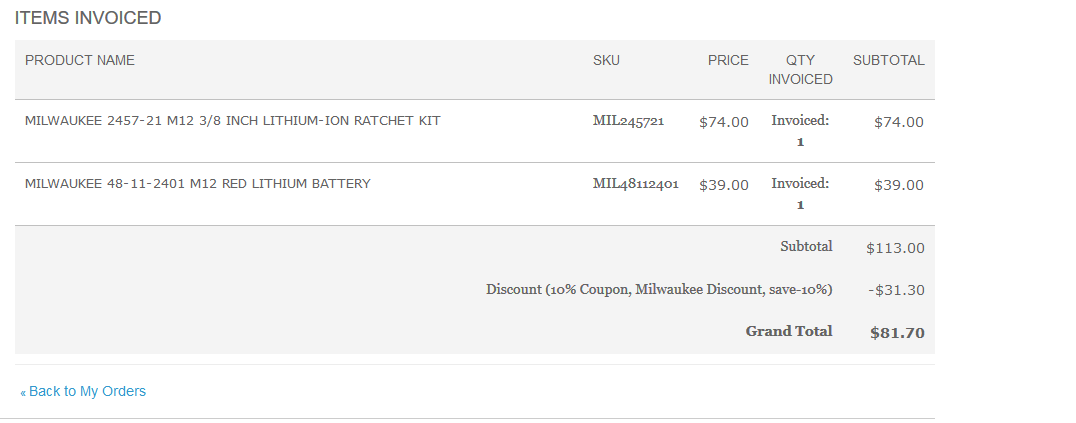Click the discount coupon description text

pos(659,290)
